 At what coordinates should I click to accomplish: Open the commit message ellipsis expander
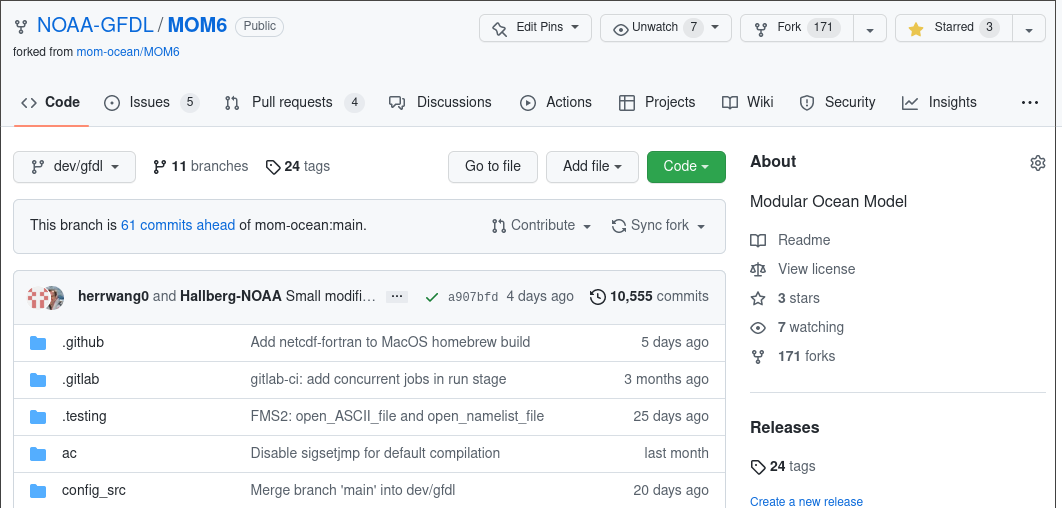[397, 297]
